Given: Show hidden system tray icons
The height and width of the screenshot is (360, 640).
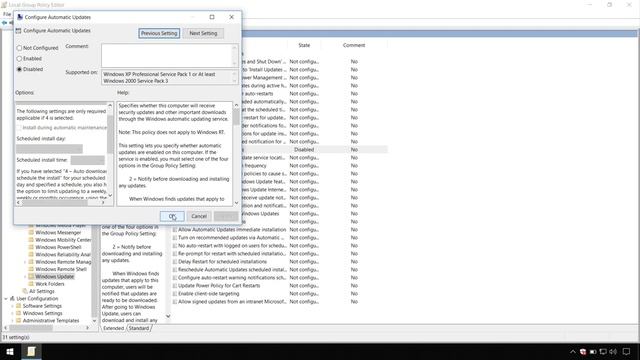Looking at the screenshot, I should (x=573, y=351).
